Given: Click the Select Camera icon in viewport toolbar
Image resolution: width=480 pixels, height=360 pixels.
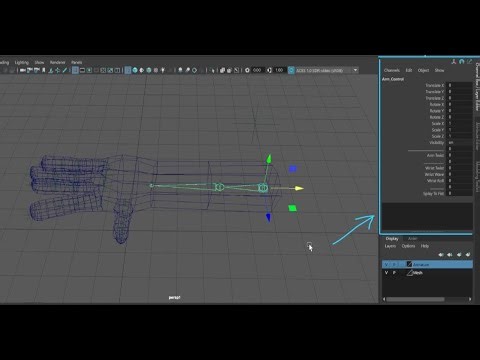Looking at the screenshot, I should tap(22, 70).
